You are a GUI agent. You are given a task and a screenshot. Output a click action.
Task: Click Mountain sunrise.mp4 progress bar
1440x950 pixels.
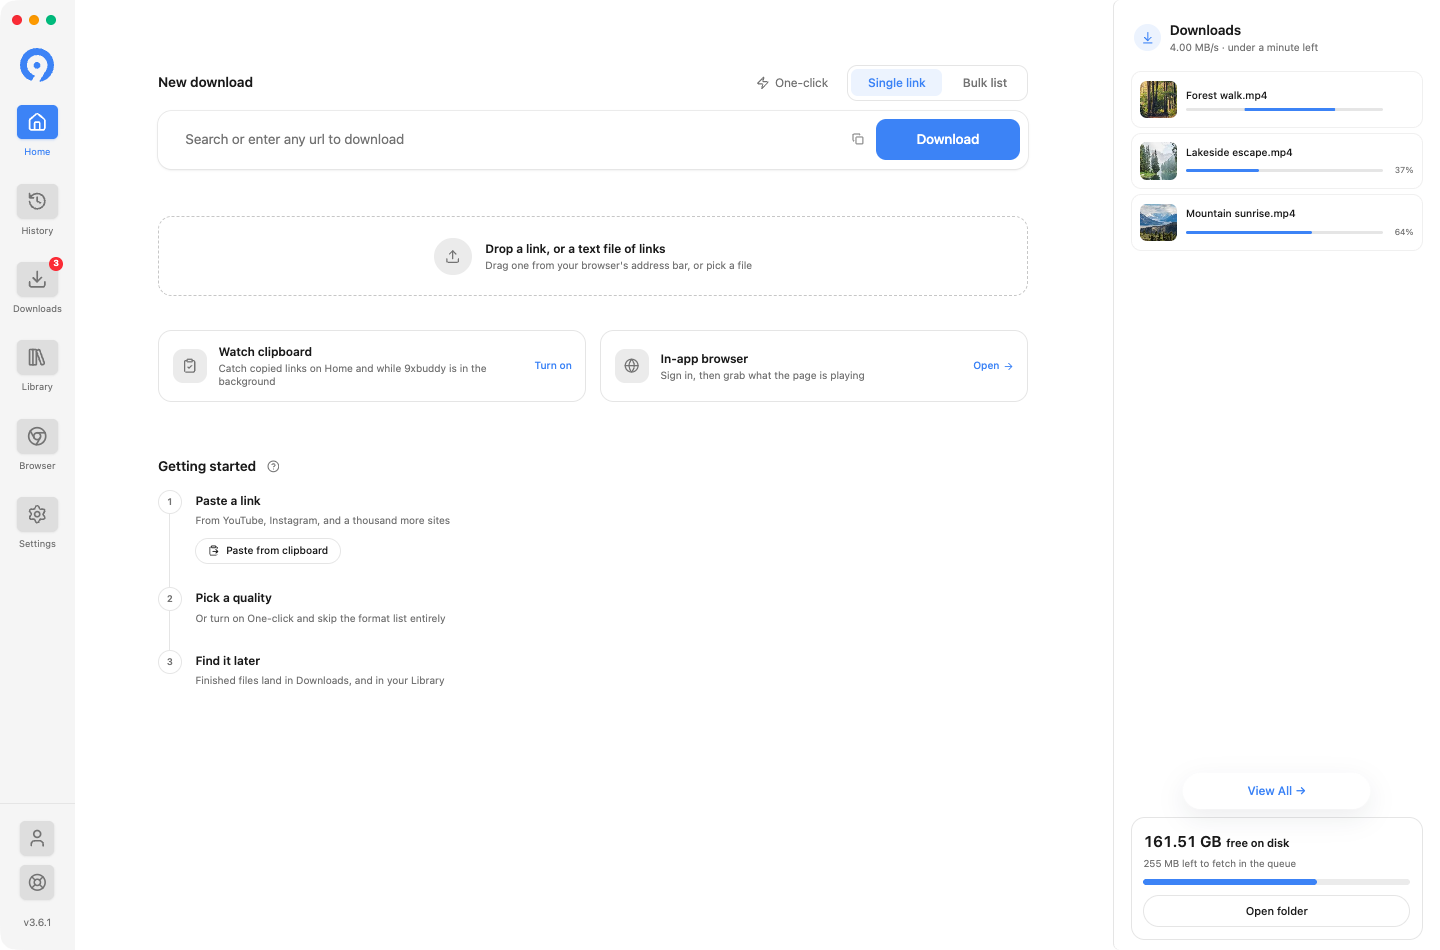1284,232
